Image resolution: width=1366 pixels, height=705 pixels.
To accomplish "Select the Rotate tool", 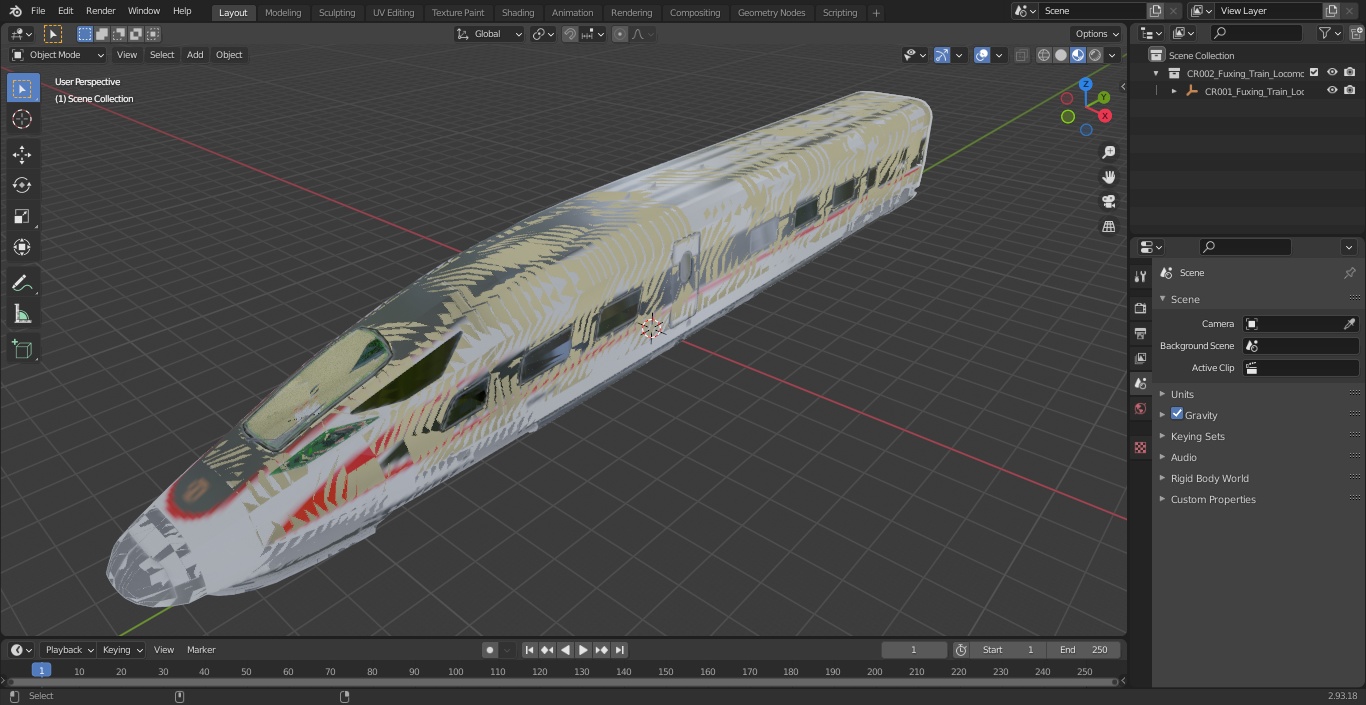I will [x=22, y=185].
